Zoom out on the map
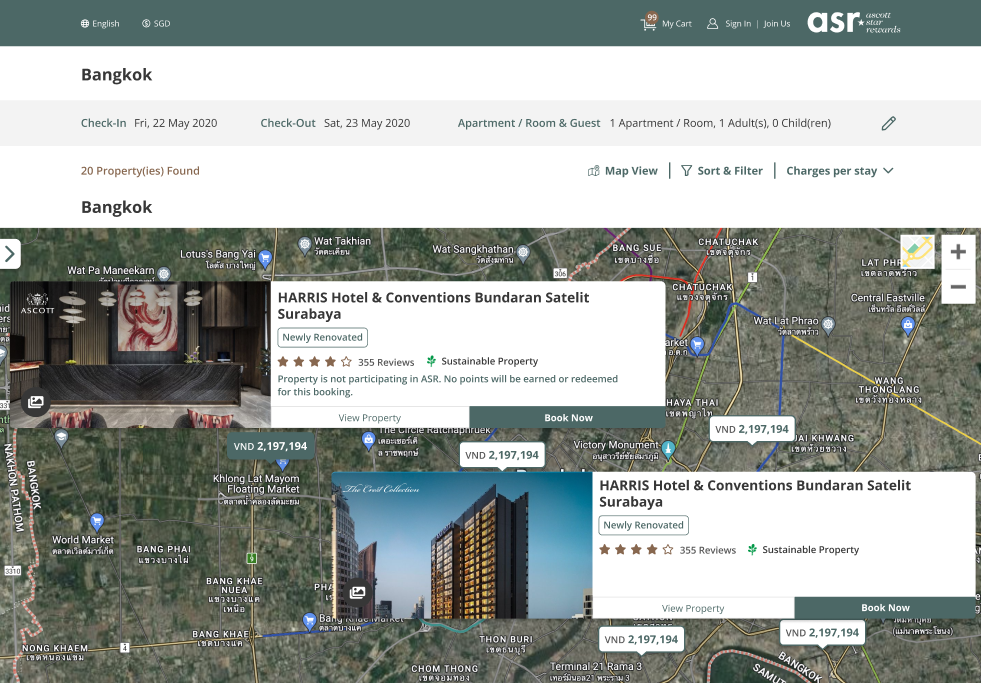Image resolution: width=981 pixels, height=683 pixels. coord(957,287)
